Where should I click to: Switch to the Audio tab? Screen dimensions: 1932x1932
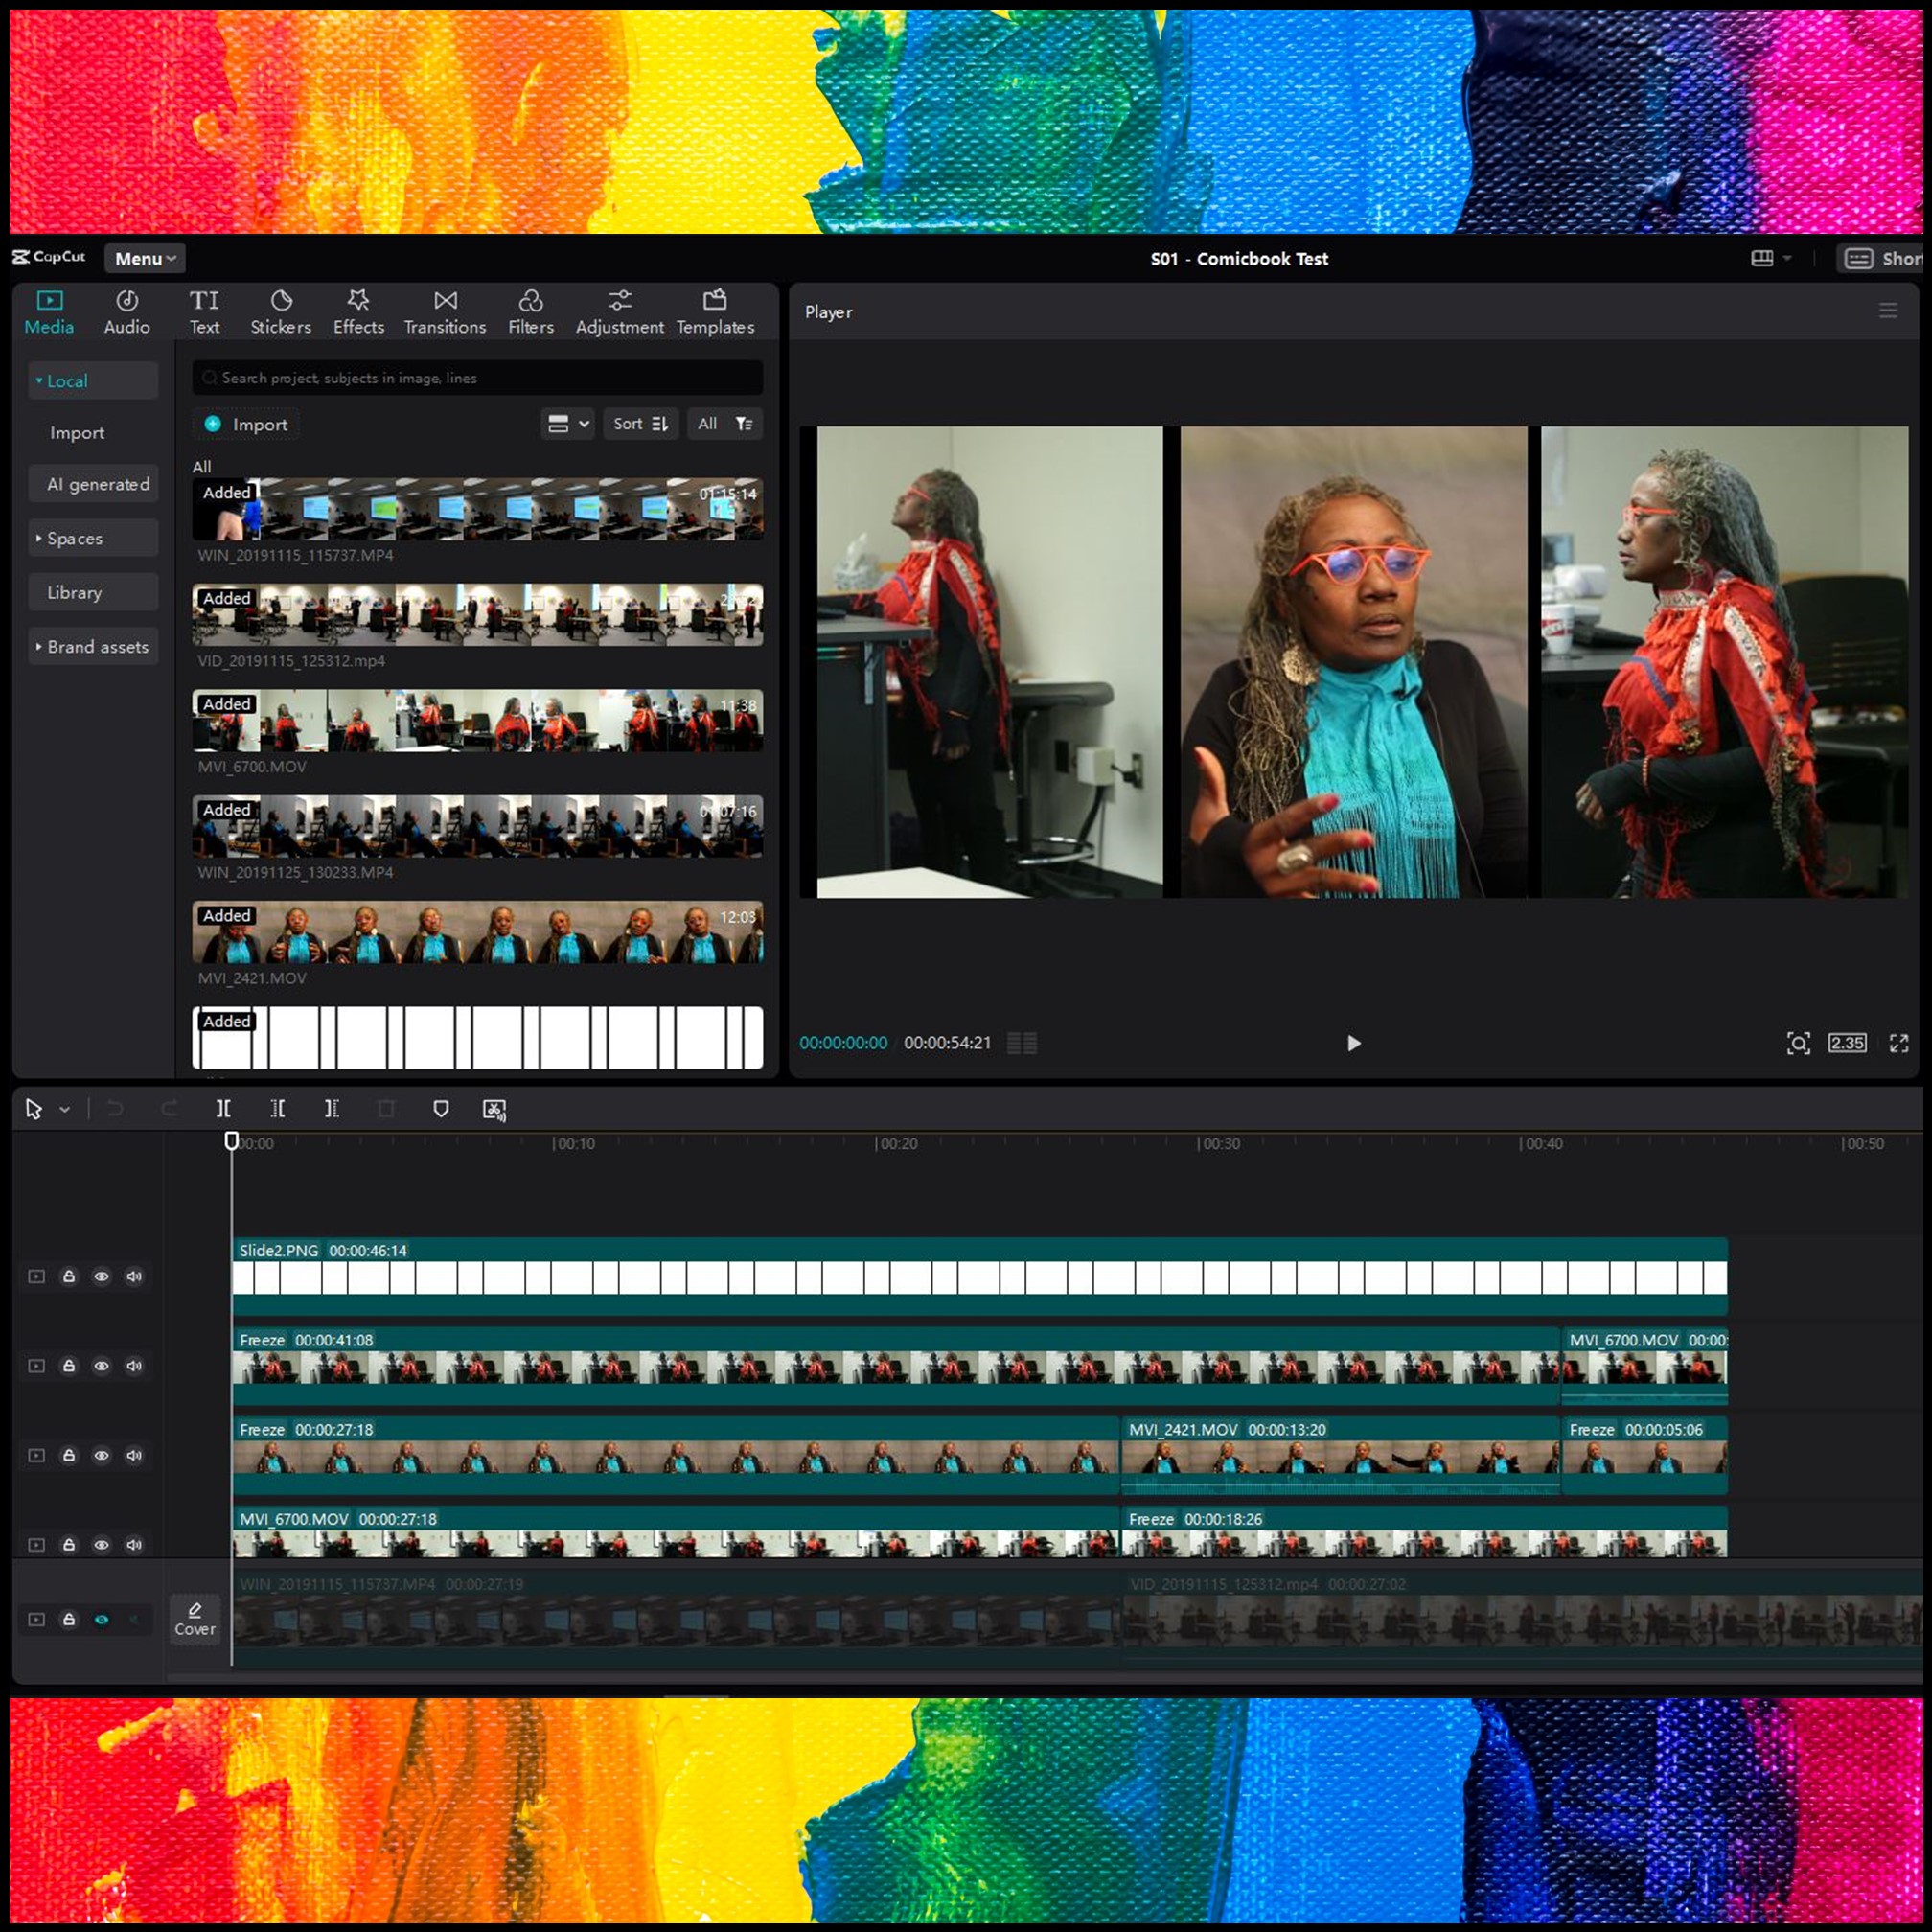tap(127, 312)
